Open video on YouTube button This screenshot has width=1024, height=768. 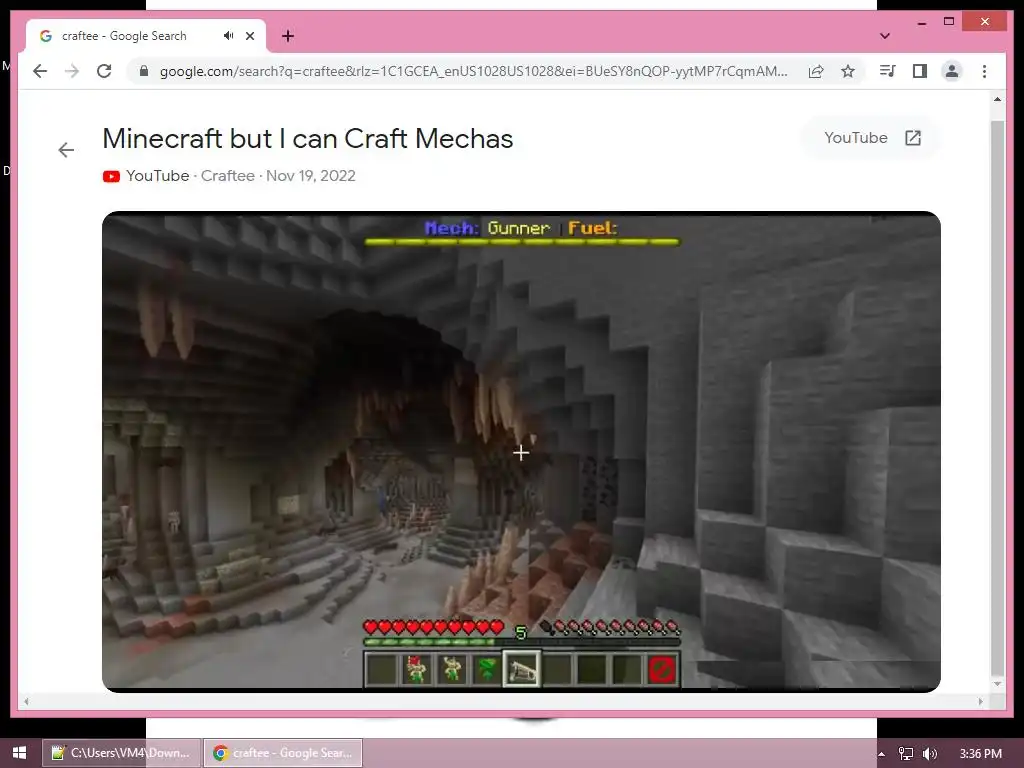click(871, 138)
